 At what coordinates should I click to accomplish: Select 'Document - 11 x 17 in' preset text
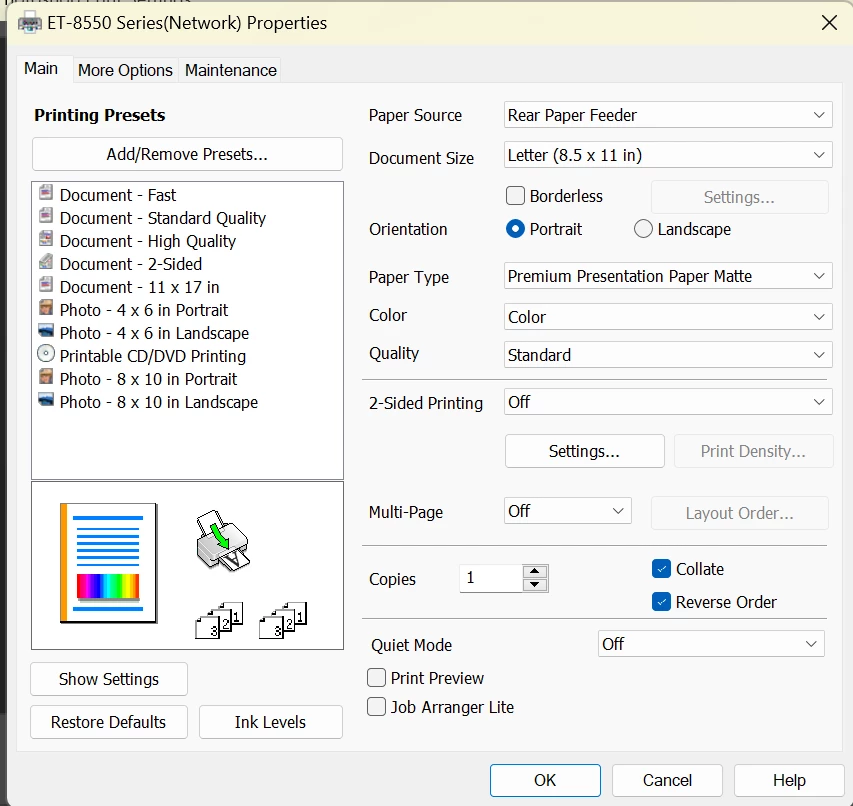139,287
